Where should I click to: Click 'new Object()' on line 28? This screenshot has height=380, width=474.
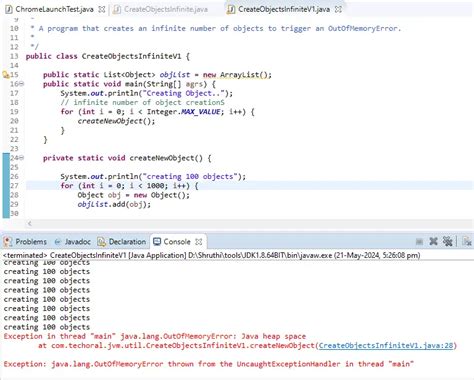pos(161,195)
